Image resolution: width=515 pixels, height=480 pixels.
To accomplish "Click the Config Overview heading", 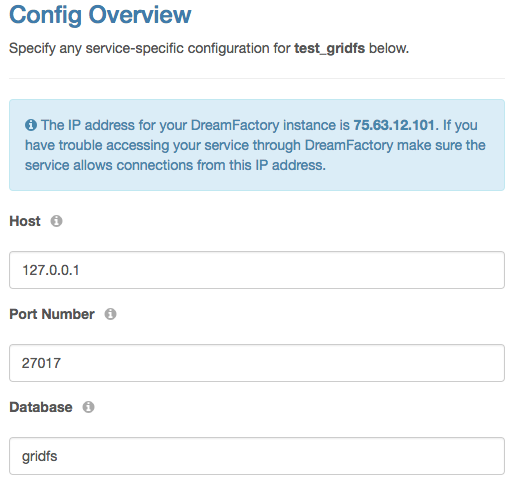I will [100, 15].
